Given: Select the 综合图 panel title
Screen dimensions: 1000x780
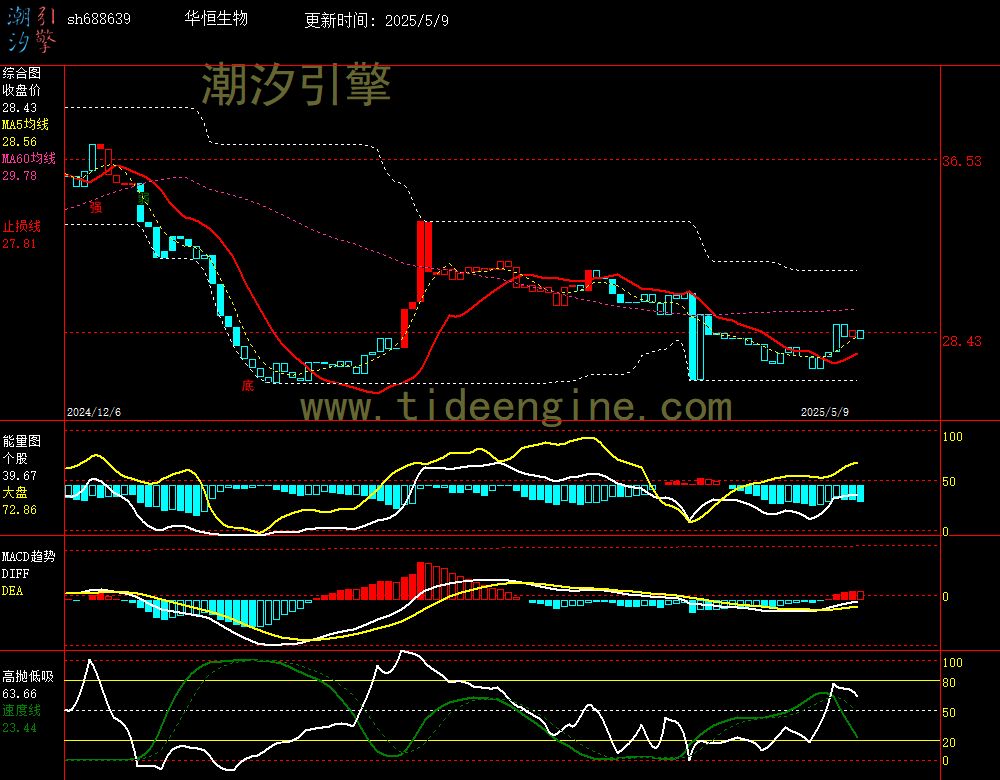Looking at the screenshot, I should click(x=21, y=73).
